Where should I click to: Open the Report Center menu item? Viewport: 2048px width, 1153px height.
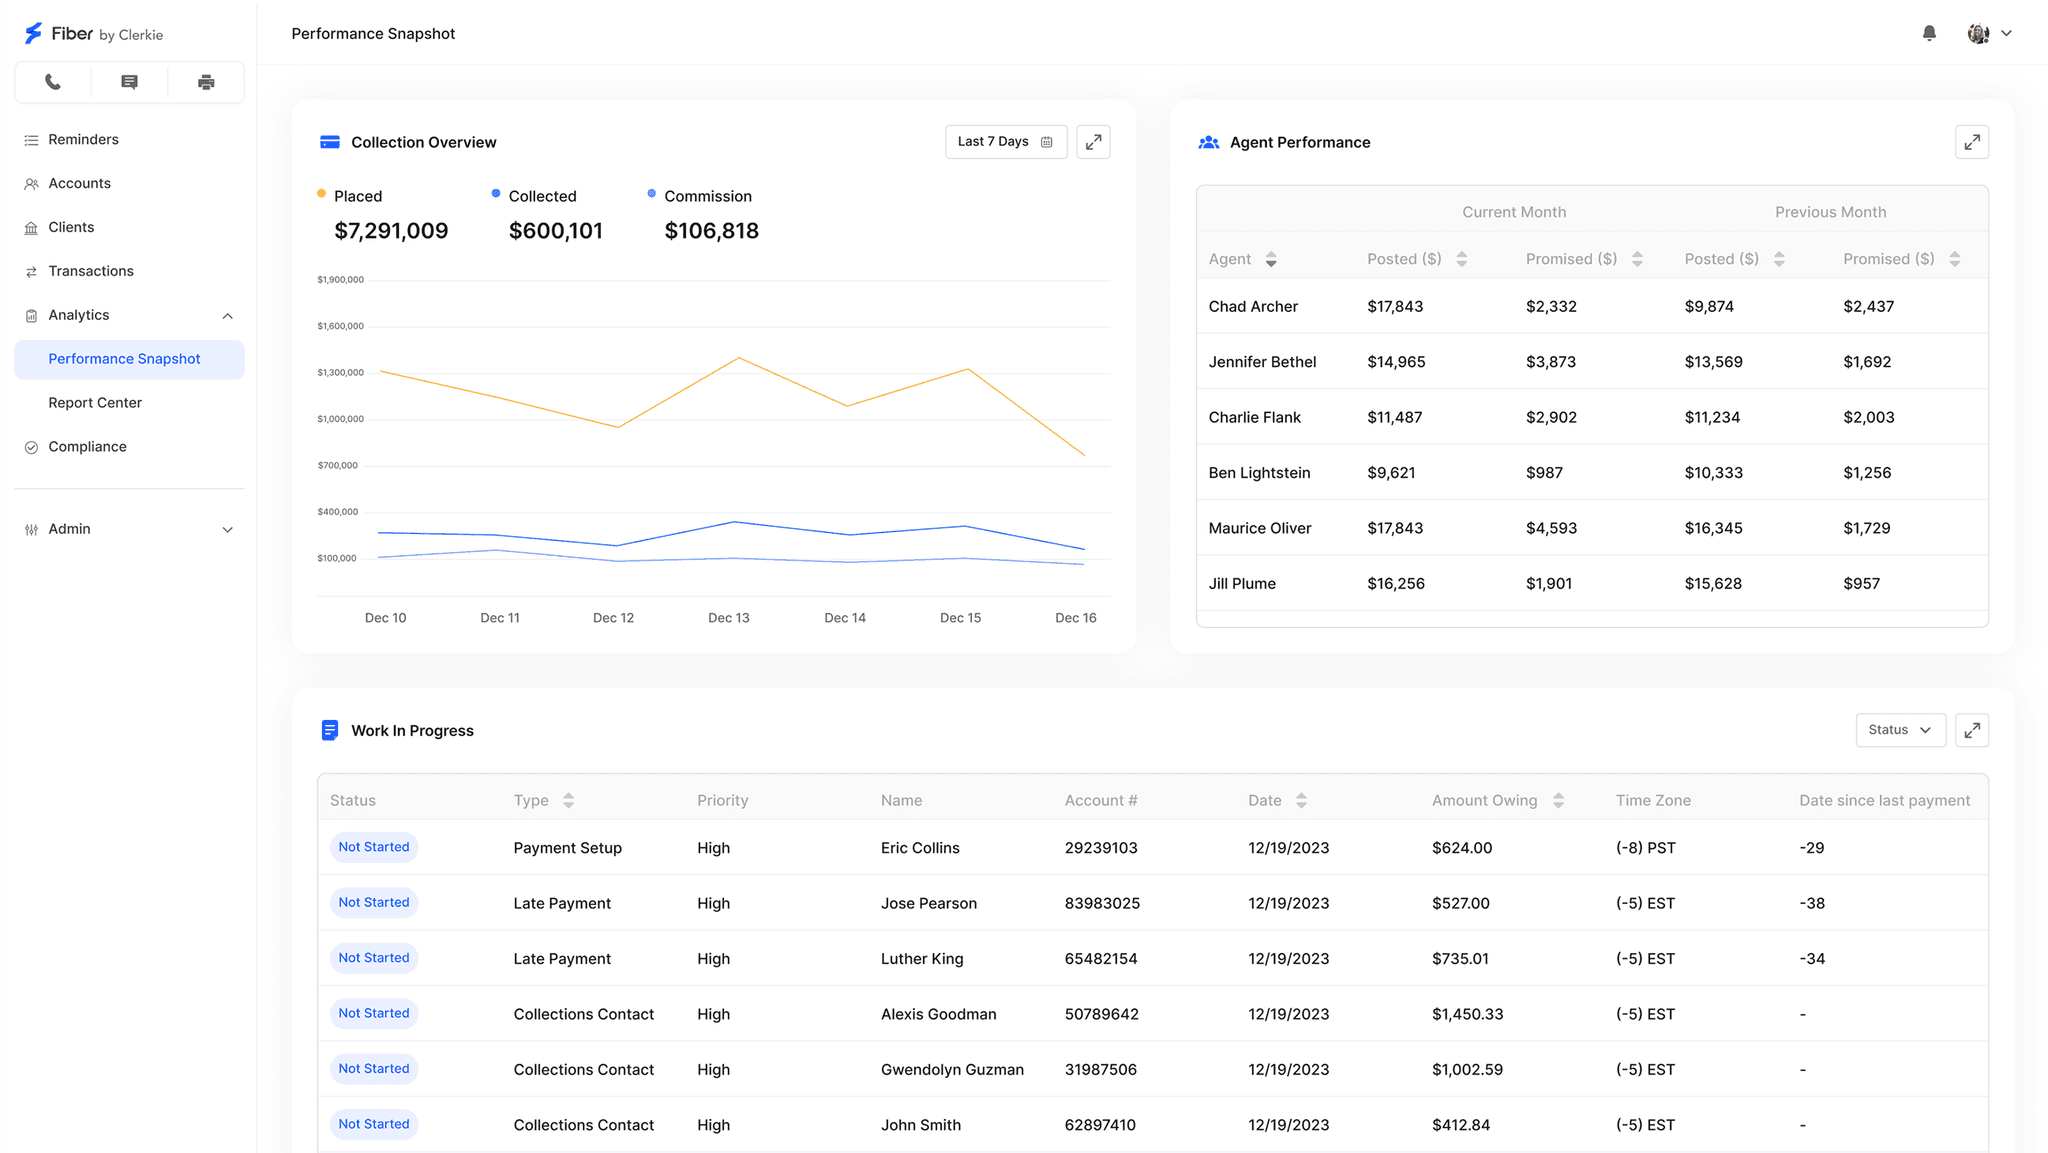tap(95, 403)
